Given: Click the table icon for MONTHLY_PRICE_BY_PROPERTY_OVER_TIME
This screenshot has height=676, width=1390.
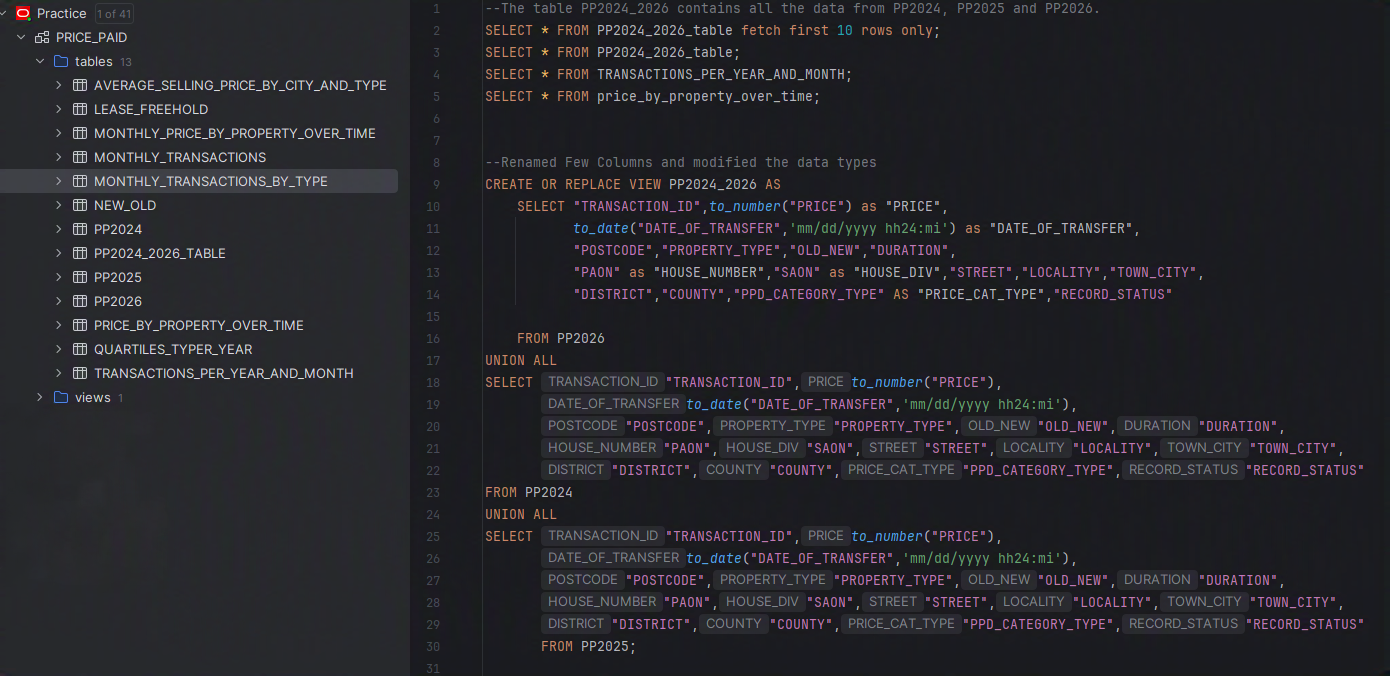Looking at the screenshot, I should click(80, 133).
